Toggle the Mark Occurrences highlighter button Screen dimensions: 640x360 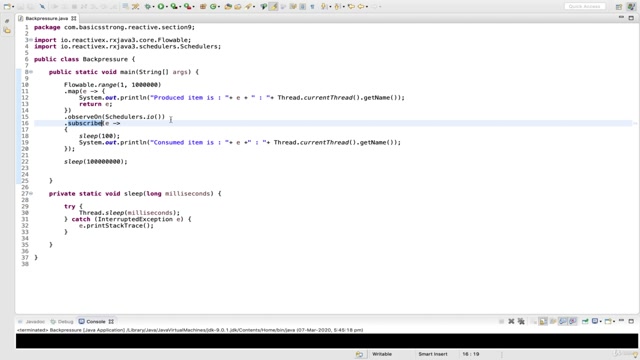click(x=273, y=7)
